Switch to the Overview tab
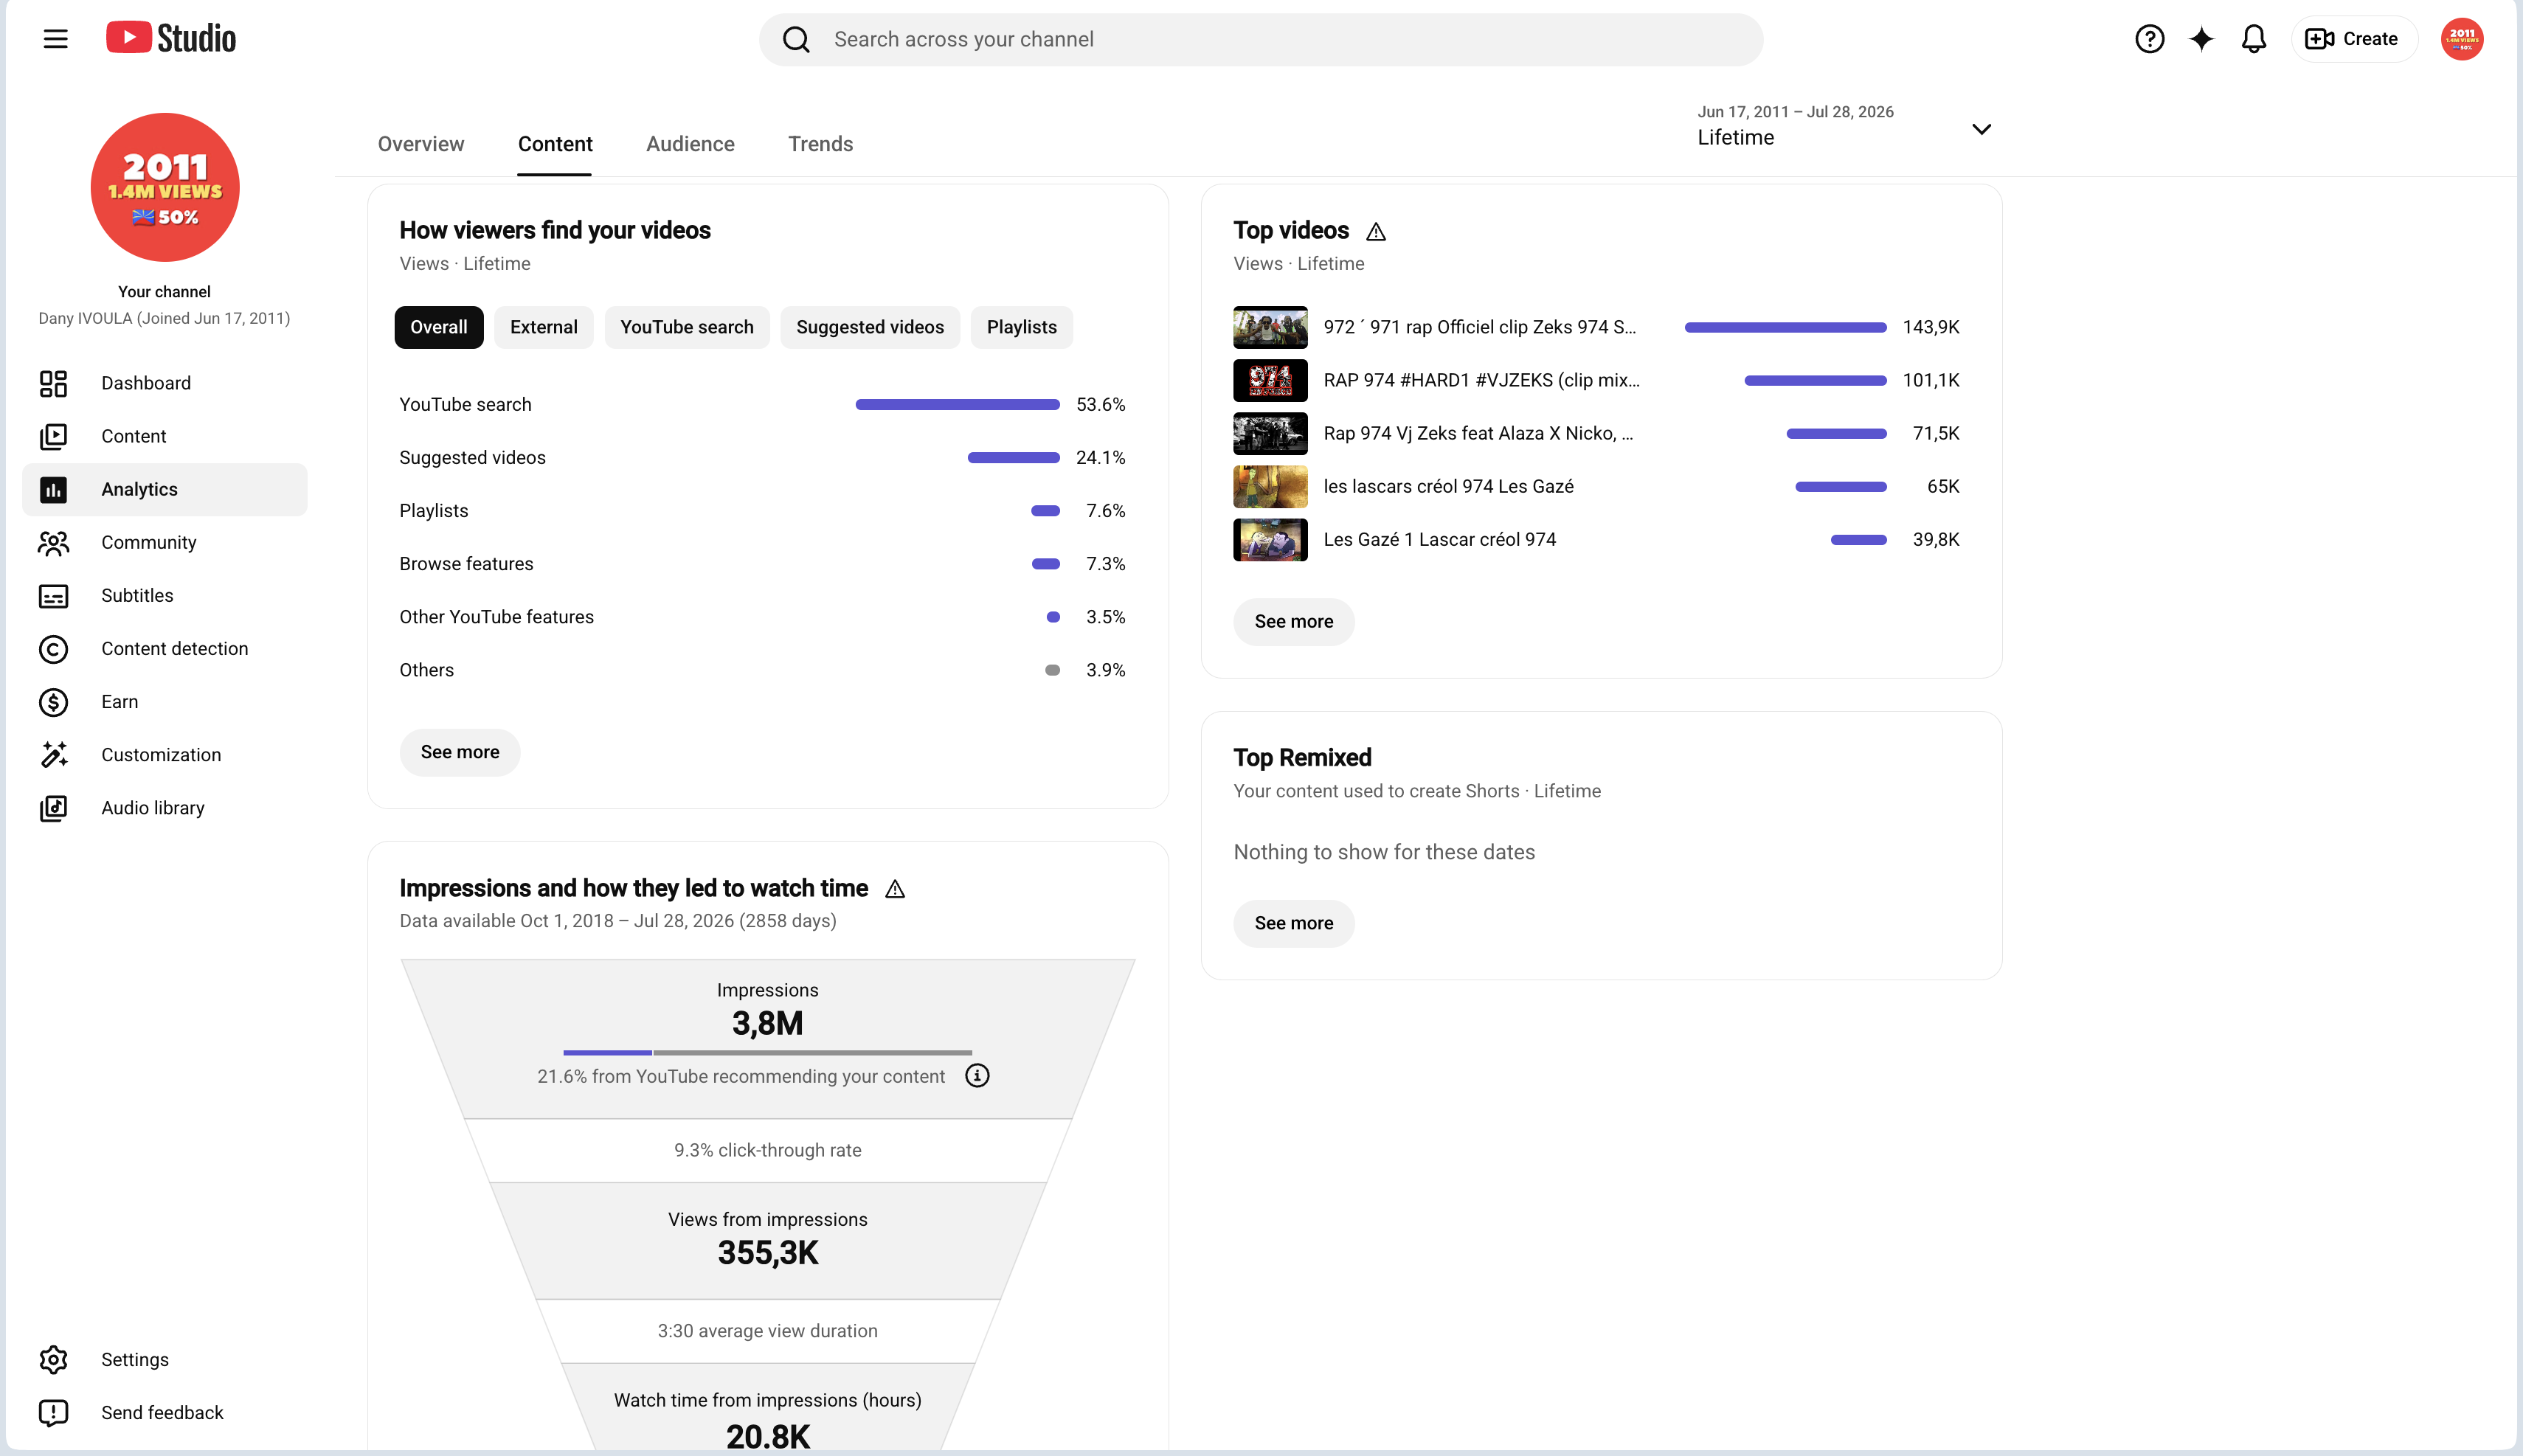 click(x=421, y=144)
